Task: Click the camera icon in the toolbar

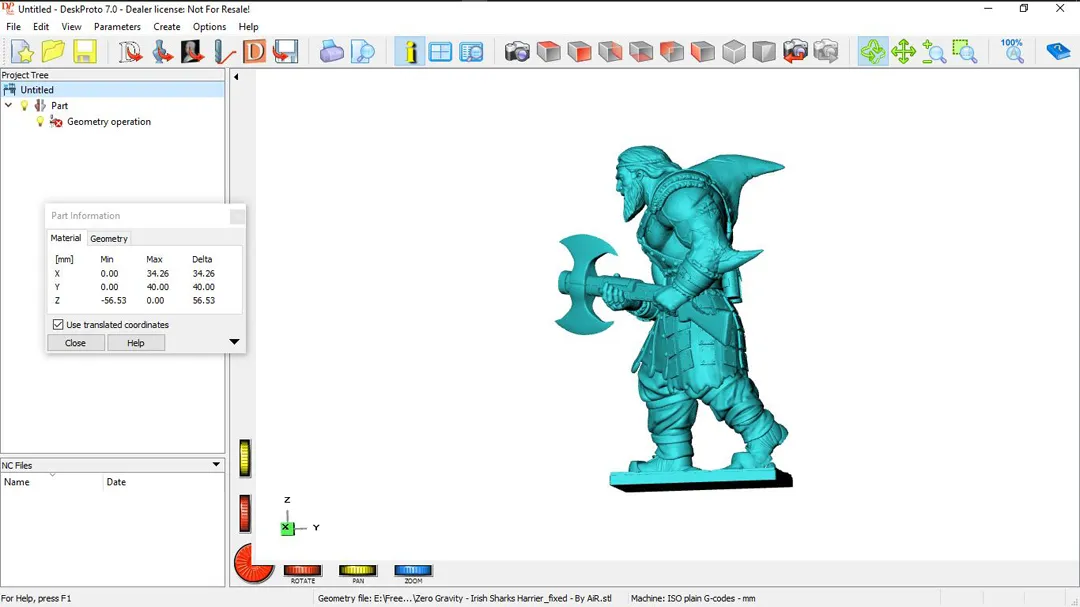Action: pos(517,52)
